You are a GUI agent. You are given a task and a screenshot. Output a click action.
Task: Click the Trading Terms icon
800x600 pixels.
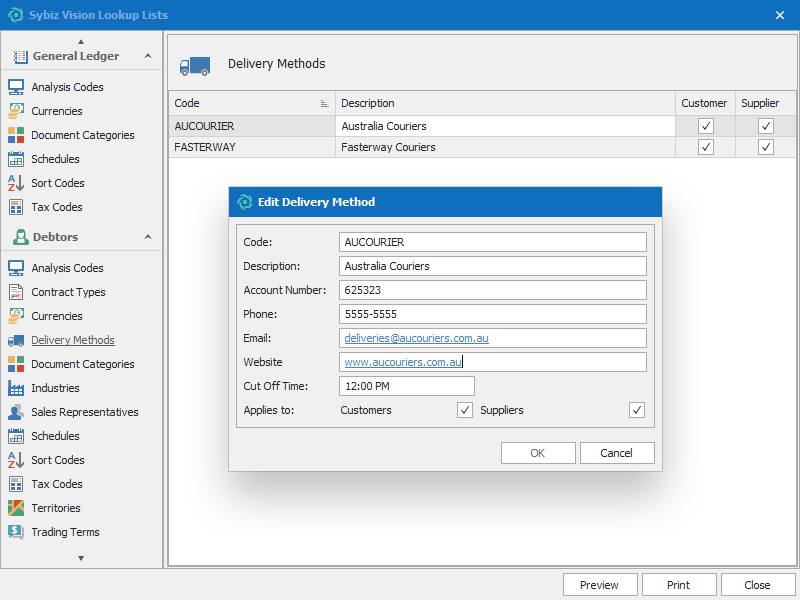click(16, 532)
